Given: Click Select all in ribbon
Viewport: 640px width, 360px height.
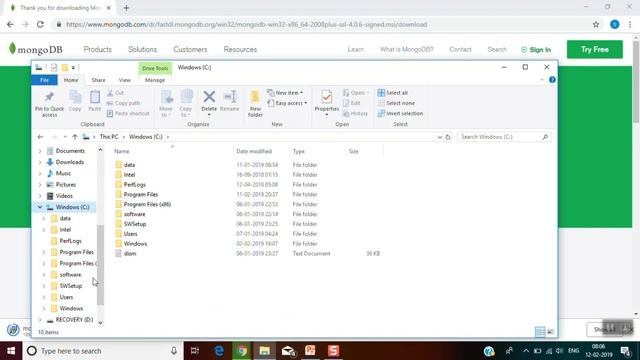Looking at the screenshot, I should (x=393, y=93).
